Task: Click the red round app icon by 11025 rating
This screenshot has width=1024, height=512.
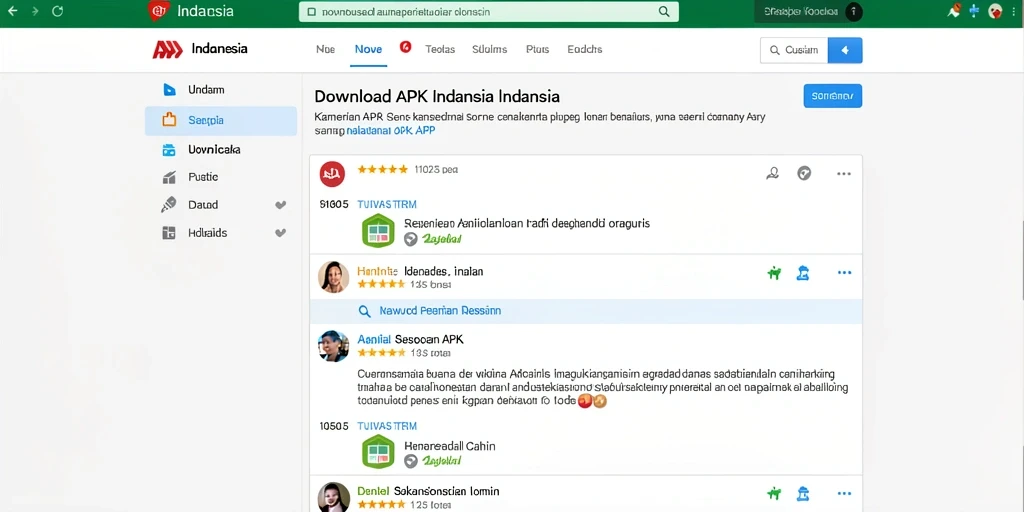Action: pyautogui.click(x=332, y=174)
